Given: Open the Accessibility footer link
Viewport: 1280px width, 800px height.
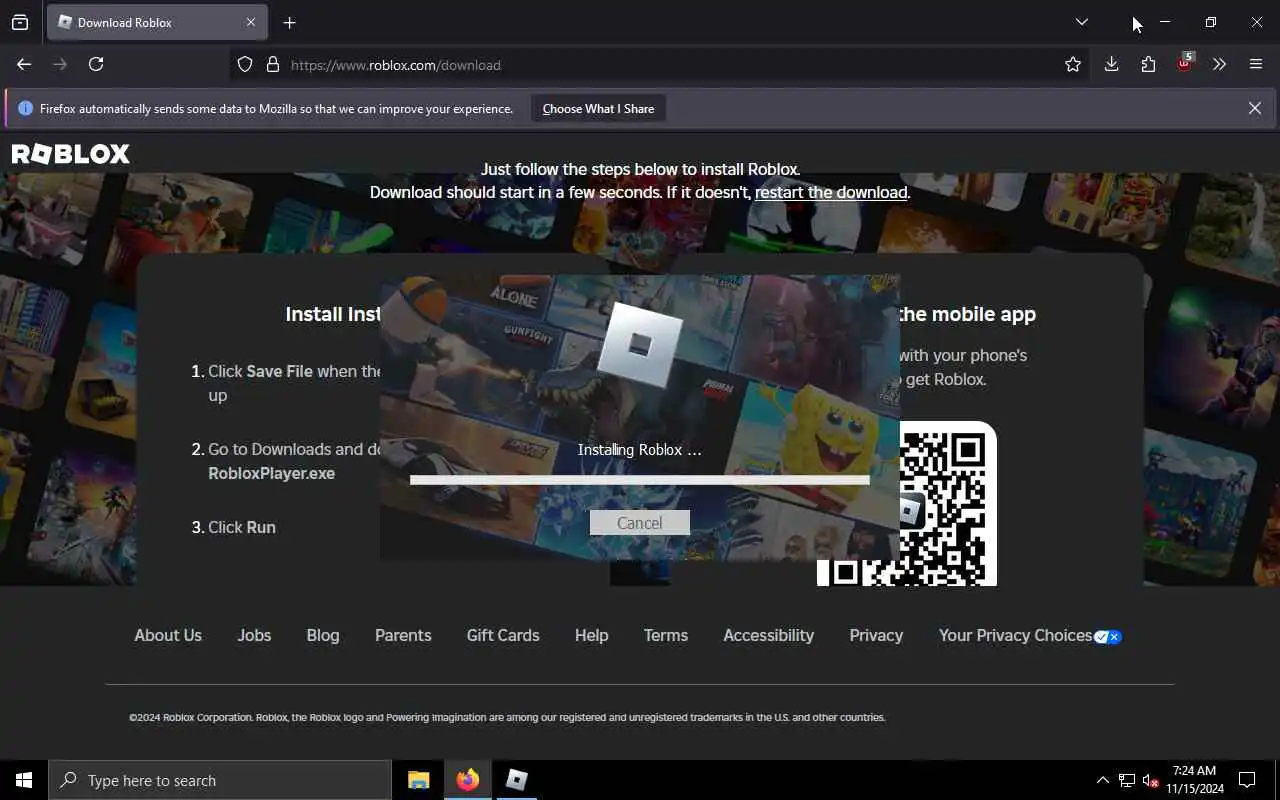Looking at the screenshot, I should coord(769,635).
